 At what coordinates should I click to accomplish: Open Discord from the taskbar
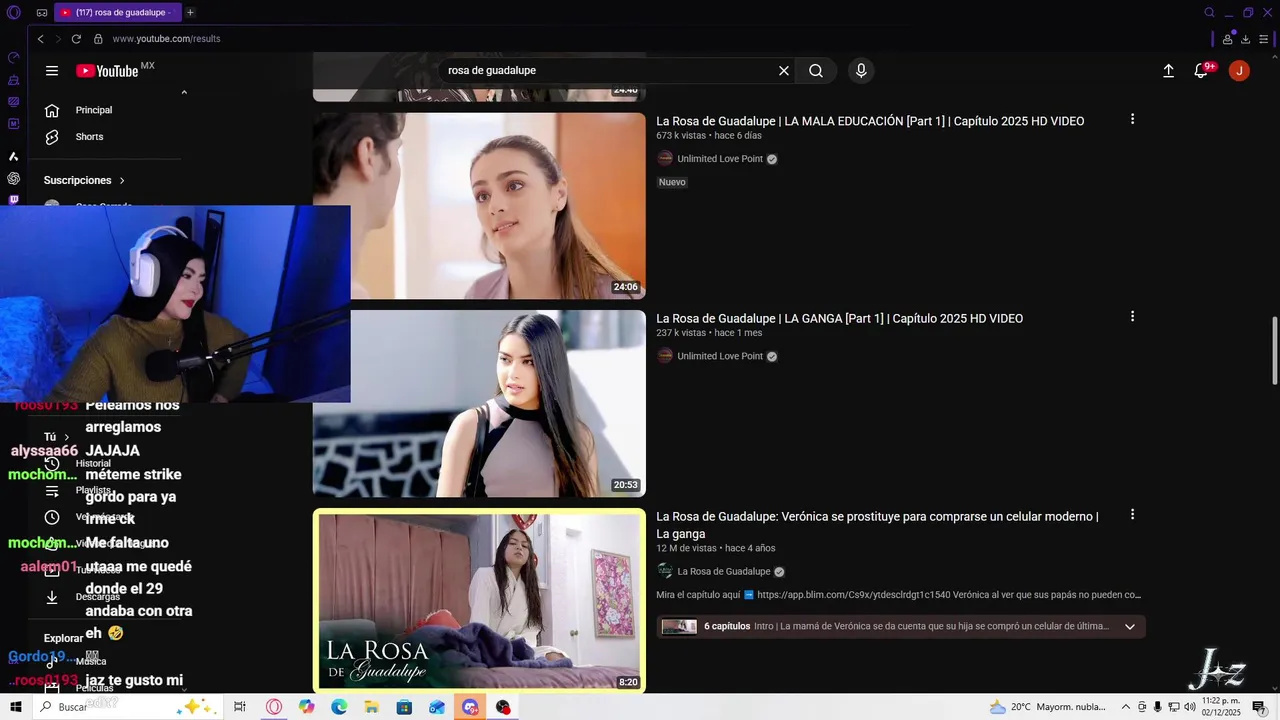470,707
